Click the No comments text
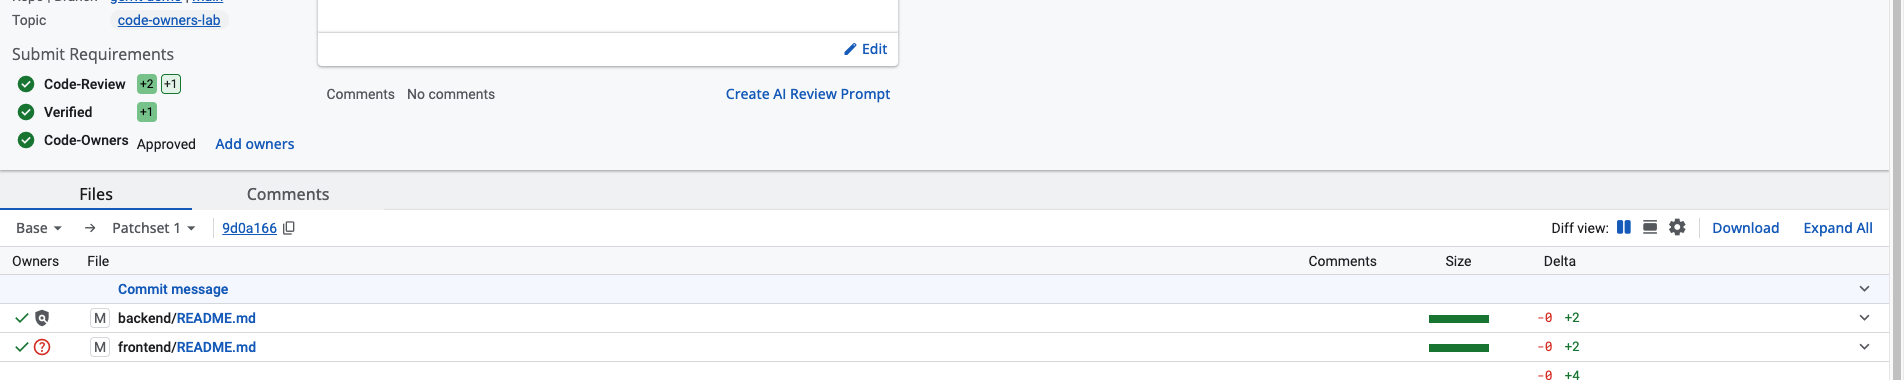Image resolution: width=1904 pixels, height=380 pixels. point(451,94)
